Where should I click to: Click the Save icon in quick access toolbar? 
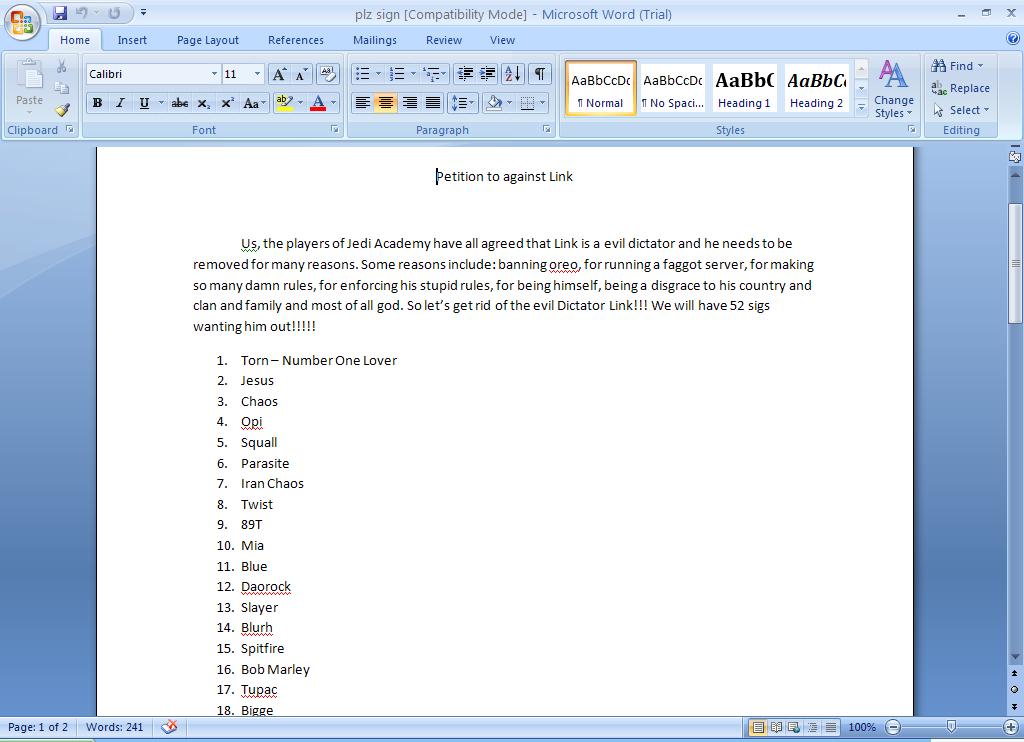pos(60,12)
